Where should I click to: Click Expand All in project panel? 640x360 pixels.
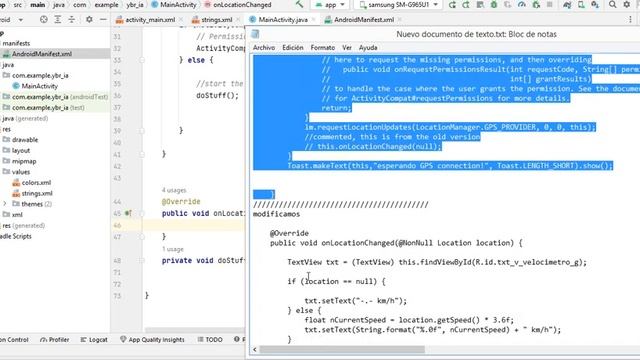coord(58,20)
